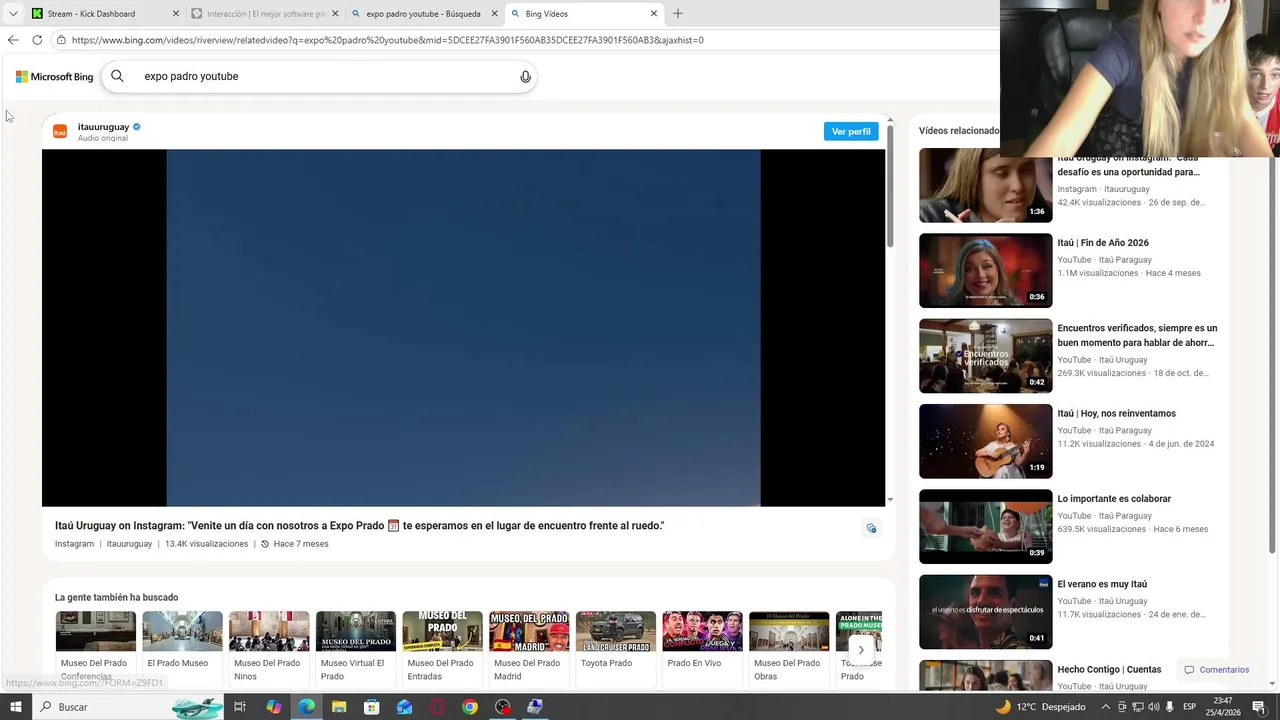Open File Explorer from the taskbar
This screenshot has height=720, width=1280.
click(x=339, y=707)
